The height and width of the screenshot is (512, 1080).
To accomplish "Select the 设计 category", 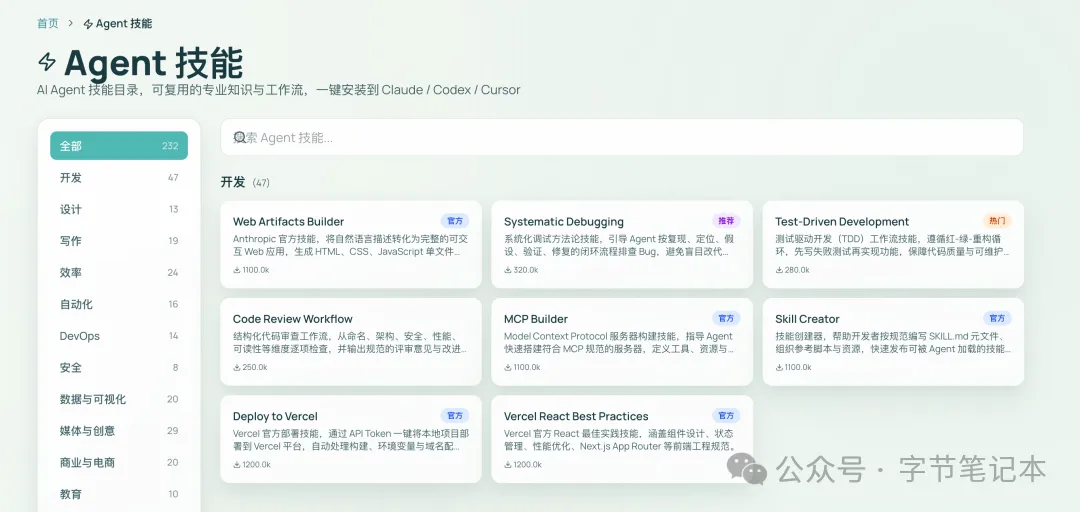I will coord(118,209).
